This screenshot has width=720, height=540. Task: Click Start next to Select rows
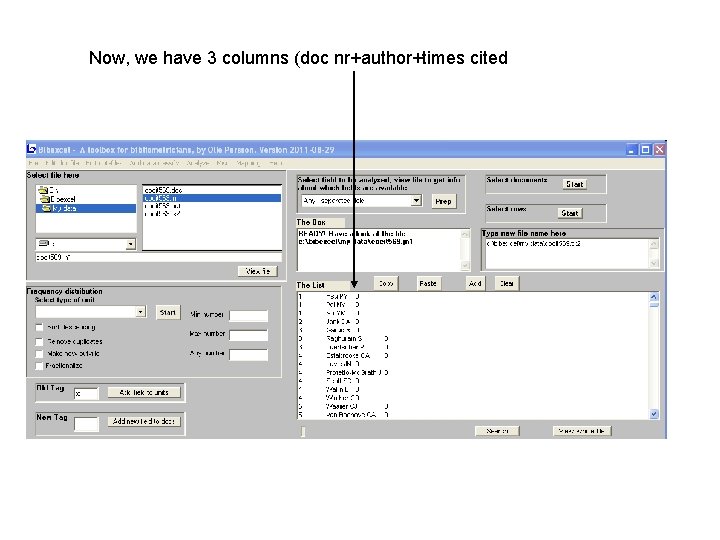pos(570,213)
